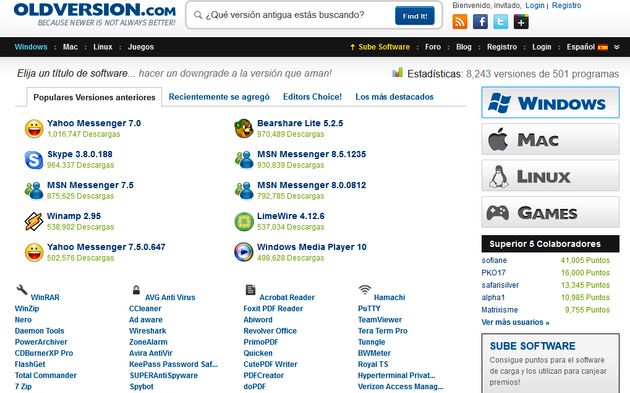Switch to Recientemente se agregó tab
630x393 pixels.
(x=219, y=97)
